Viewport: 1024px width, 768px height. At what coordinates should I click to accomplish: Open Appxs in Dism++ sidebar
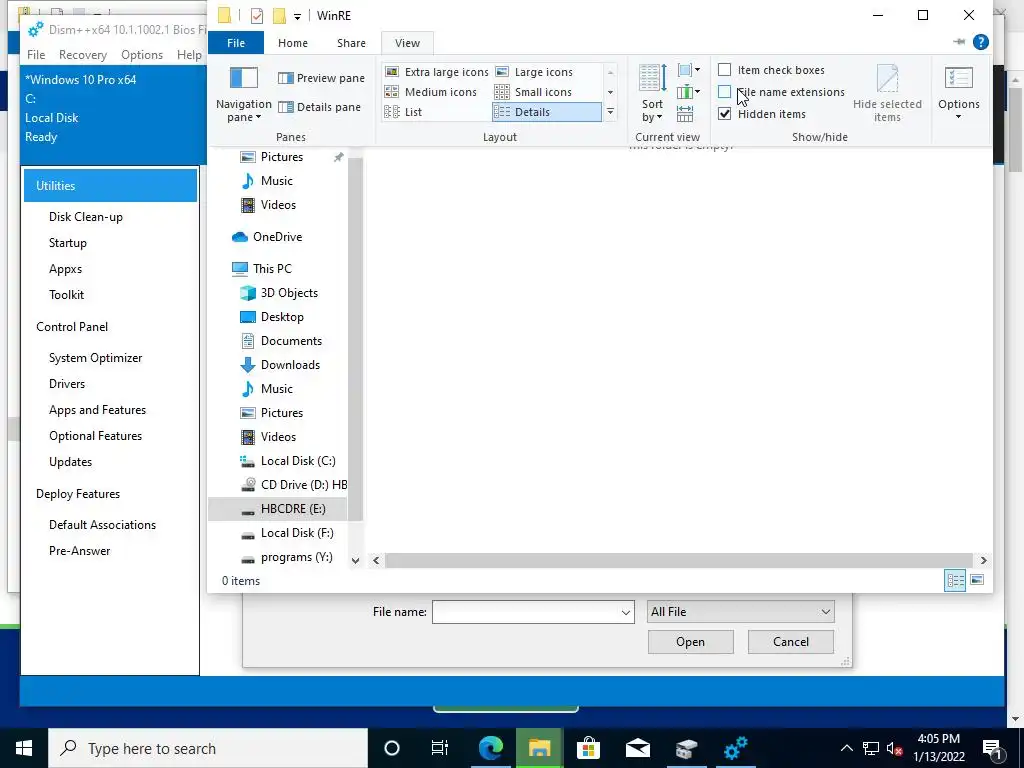pyautogui.click(x=65, y=269)
